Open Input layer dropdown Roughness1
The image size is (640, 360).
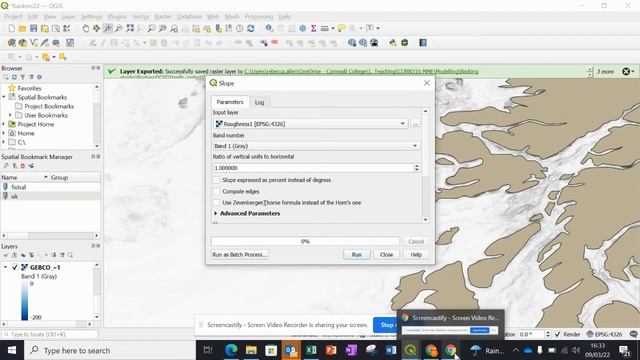pyautogui.click(x=310, y=124)
